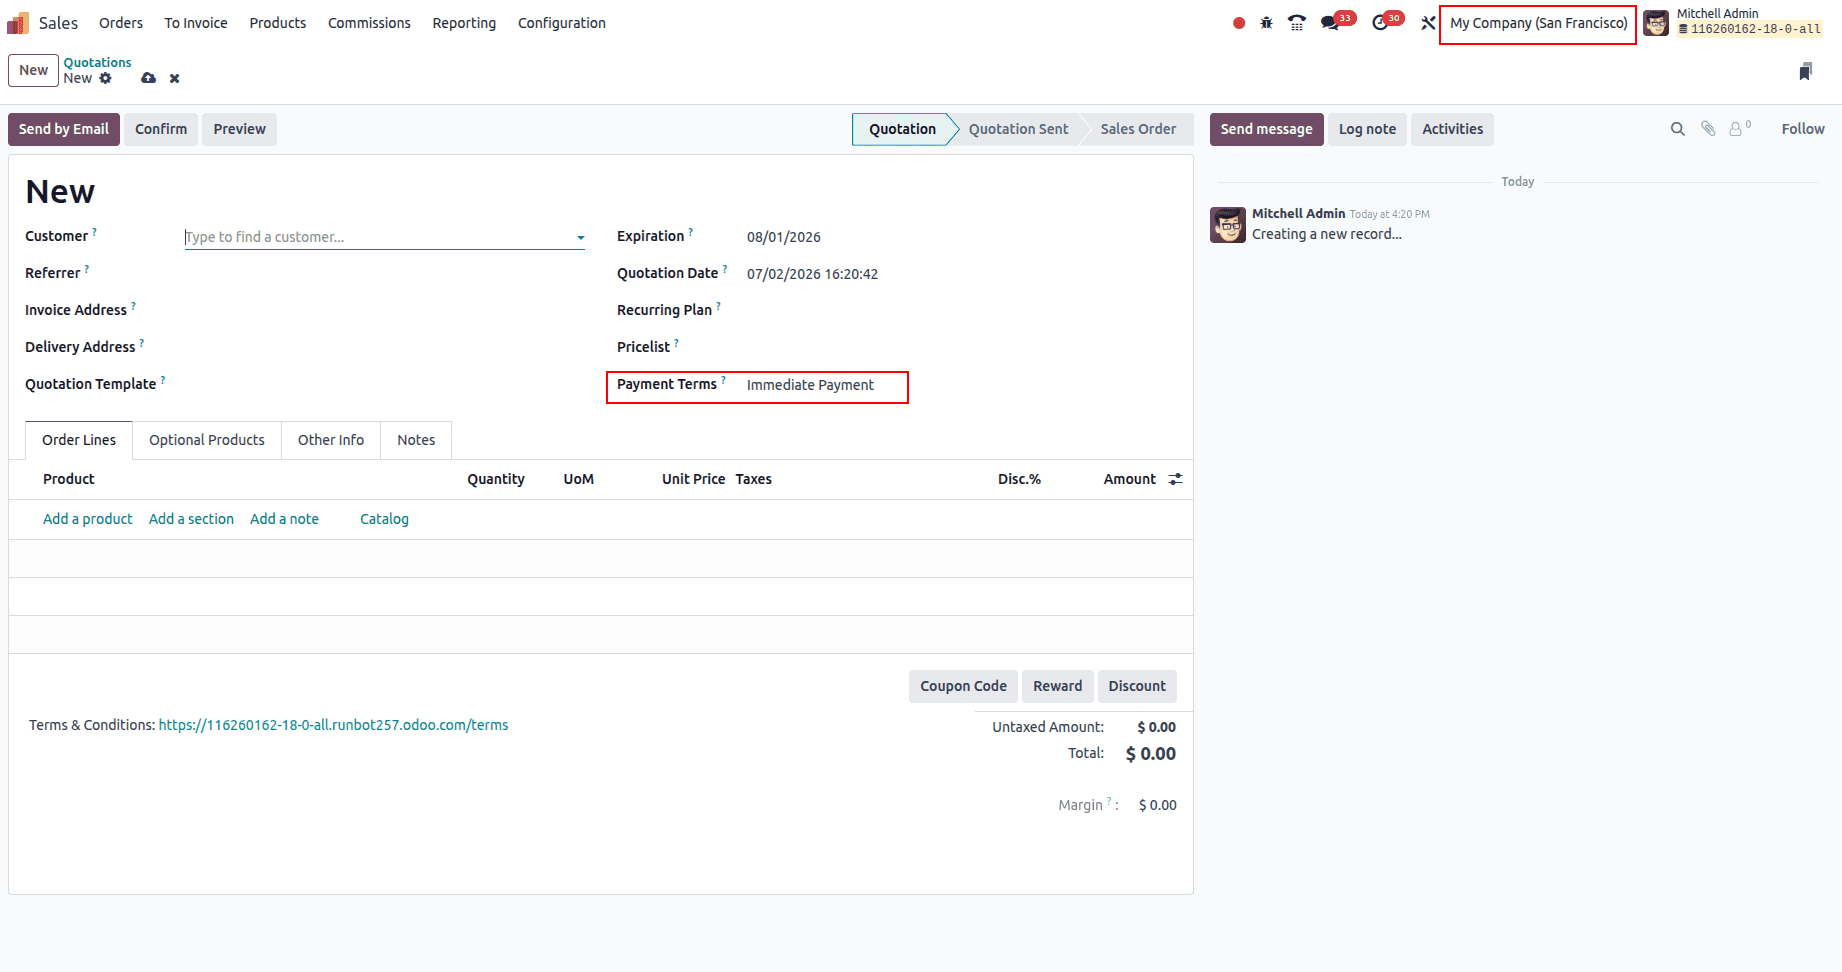The image size is (1842, 972).
Task: Click the Amount column header
Action: pyautogui.click(x=1129, y=479)
